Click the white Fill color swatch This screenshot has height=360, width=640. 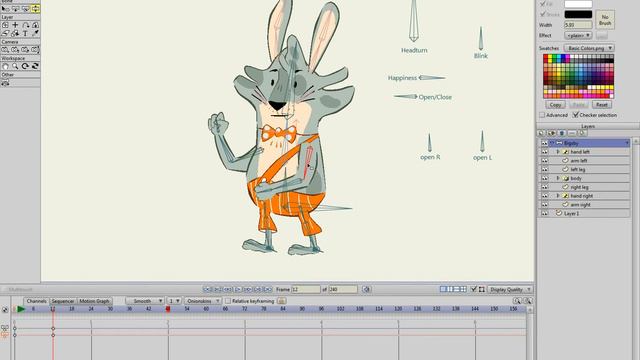pyautogui.click(x=578, y=4)
